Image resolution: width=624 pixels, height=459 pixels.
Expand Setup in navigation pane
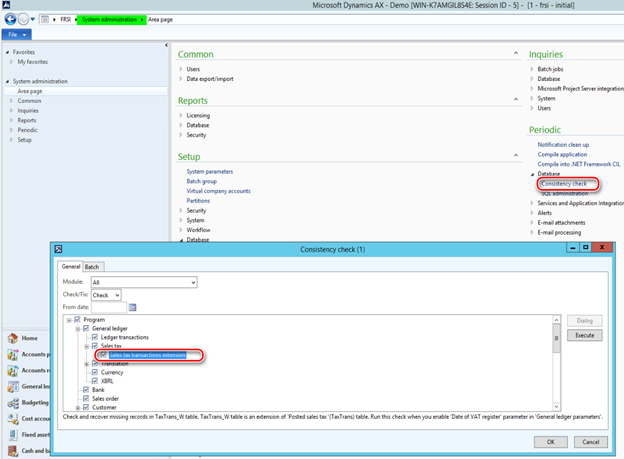pyautogui.click(x=12, y=140)
